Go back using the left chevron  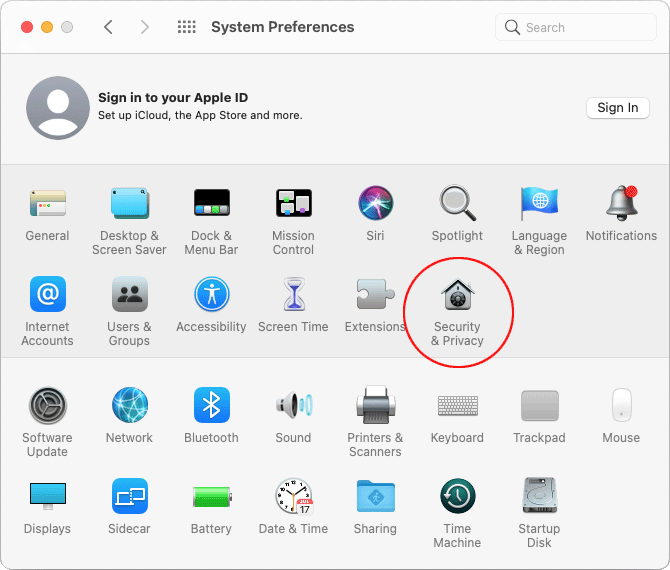point(109,27)
